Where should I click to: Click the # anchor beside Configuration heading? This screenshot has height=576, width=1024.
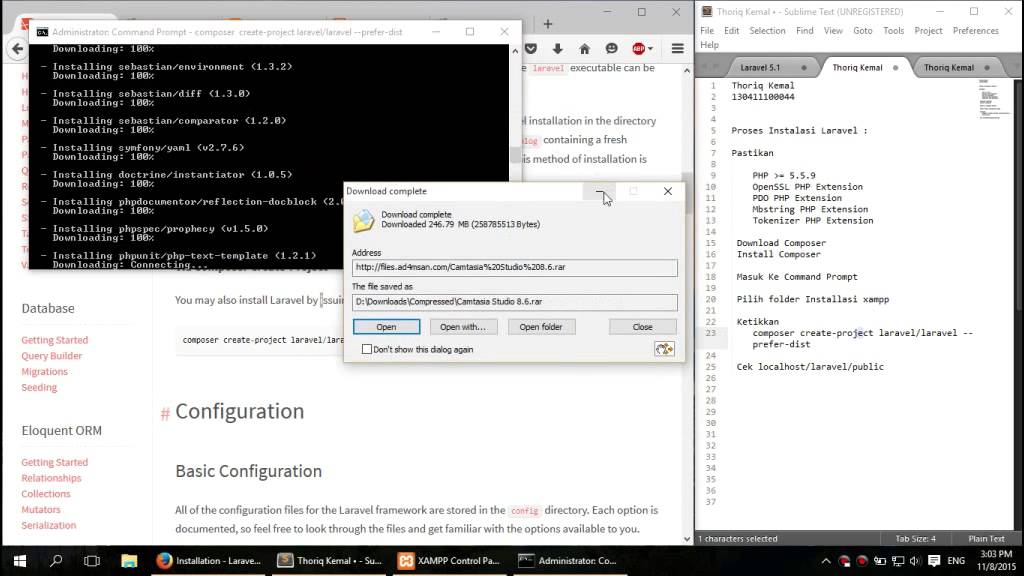[x=165, y=413]
